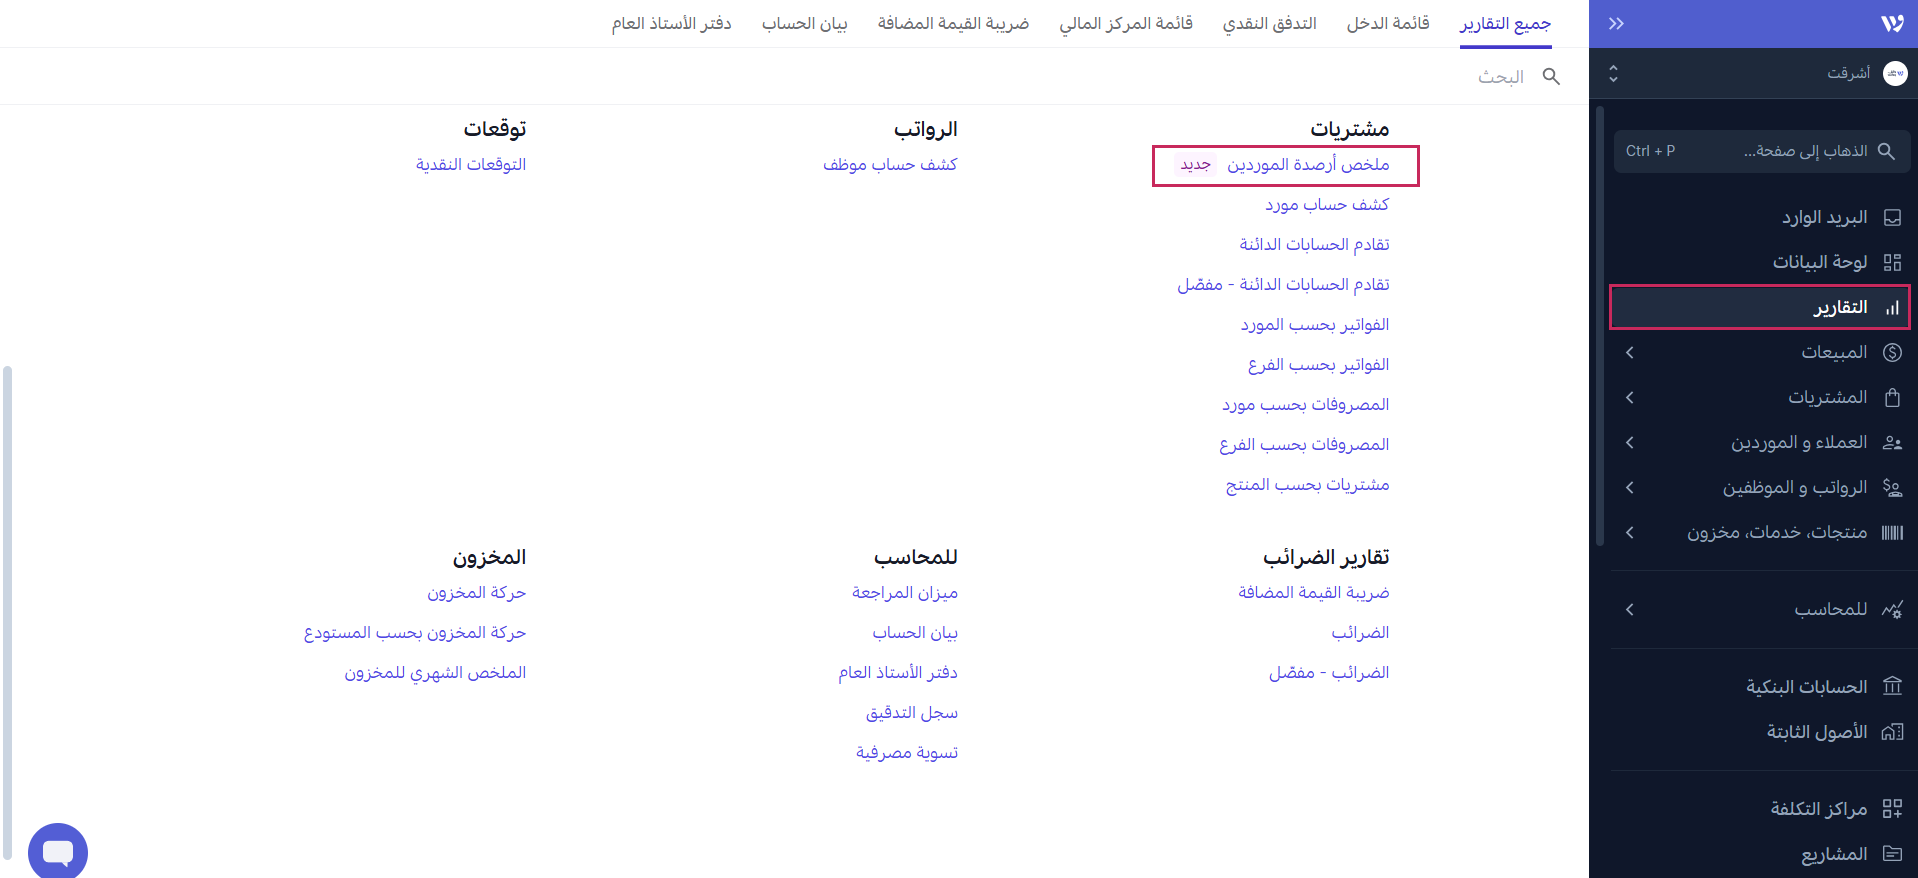Image resolution: width=1918 pixels, height=878 pixels.
Task: Open the chat support bubble
Action: 58,852
